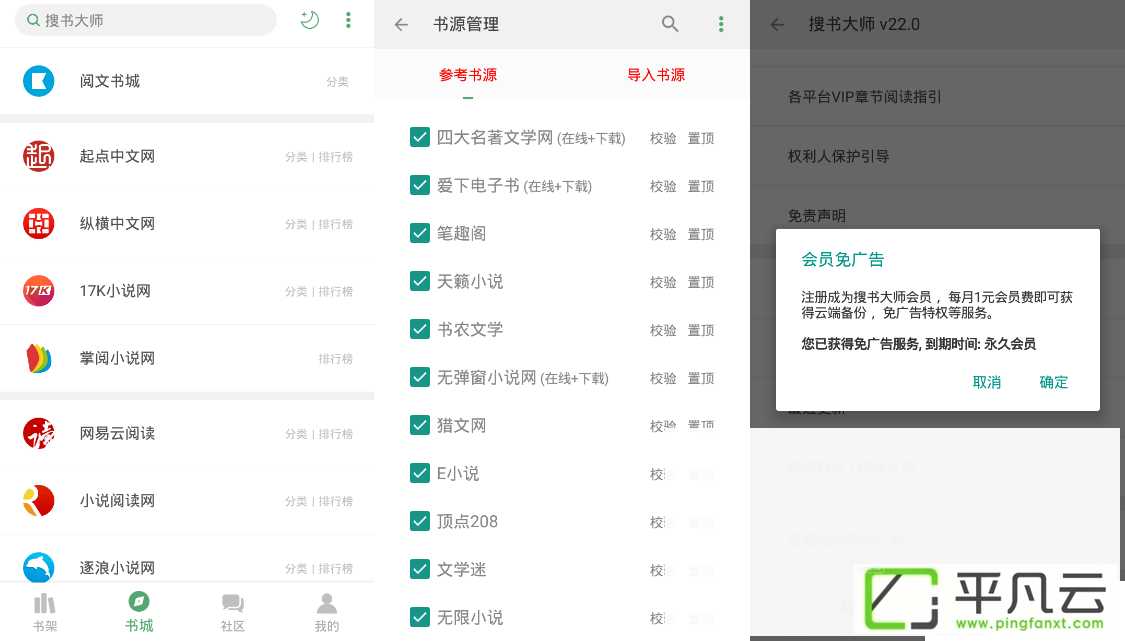Viewport: 1125px width, 641px height.
Task: Toggle the 文学迷 checkbox
Action: point(420,569)
